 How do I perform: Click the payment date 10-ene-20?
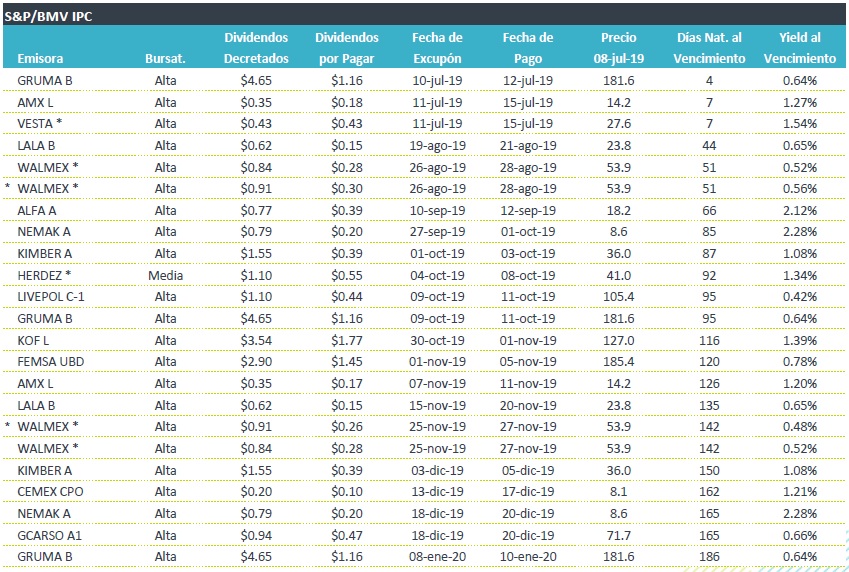point(528,557)
